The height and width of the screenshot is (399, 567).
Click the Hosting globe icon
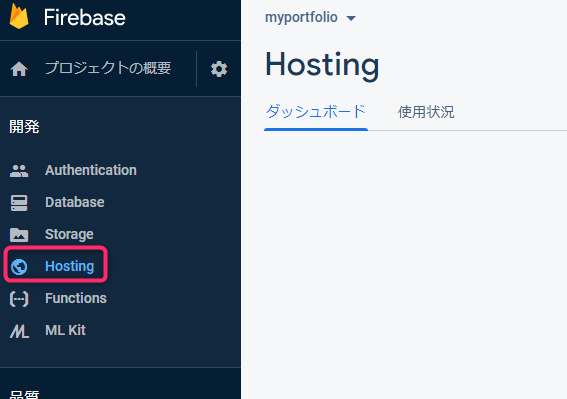pos(19,267)
